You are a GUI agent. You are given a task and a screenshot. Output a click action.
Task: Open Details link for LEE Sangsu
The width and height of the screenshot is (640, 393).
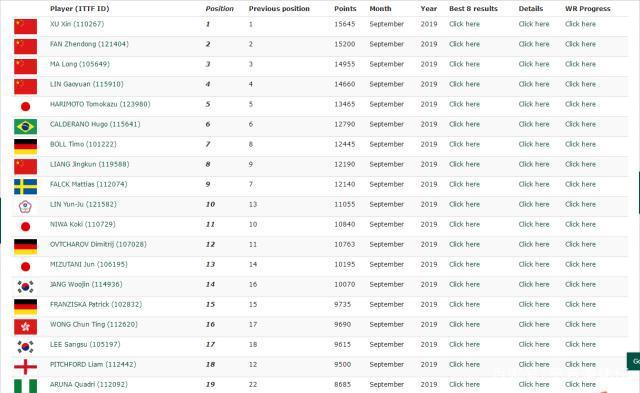(533, 344)
